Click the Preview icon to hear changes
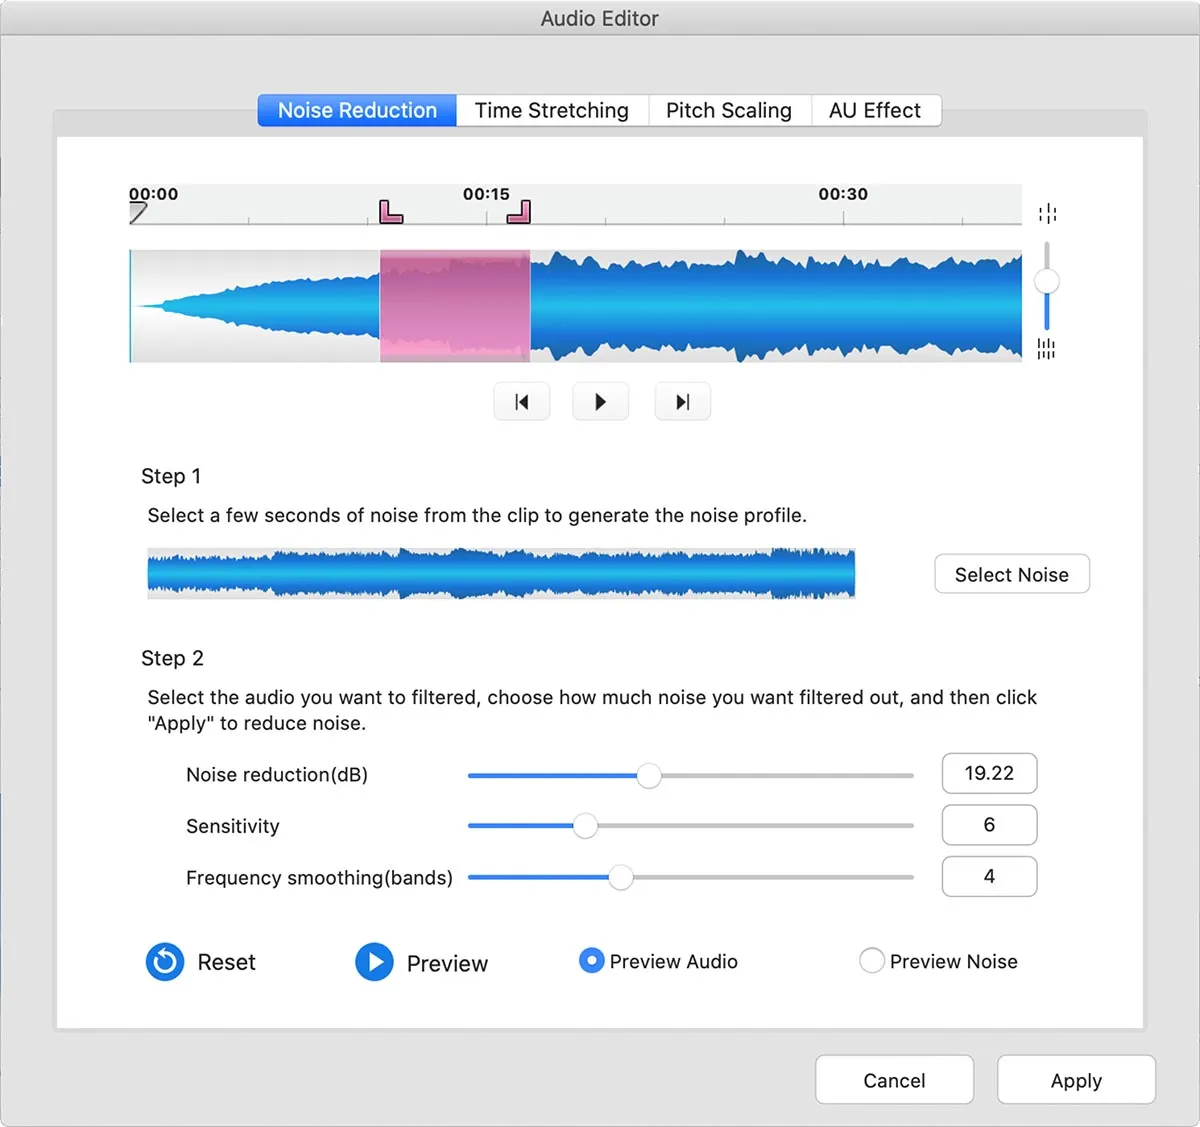This screenshot has width=1200, height=1127. 374,962
